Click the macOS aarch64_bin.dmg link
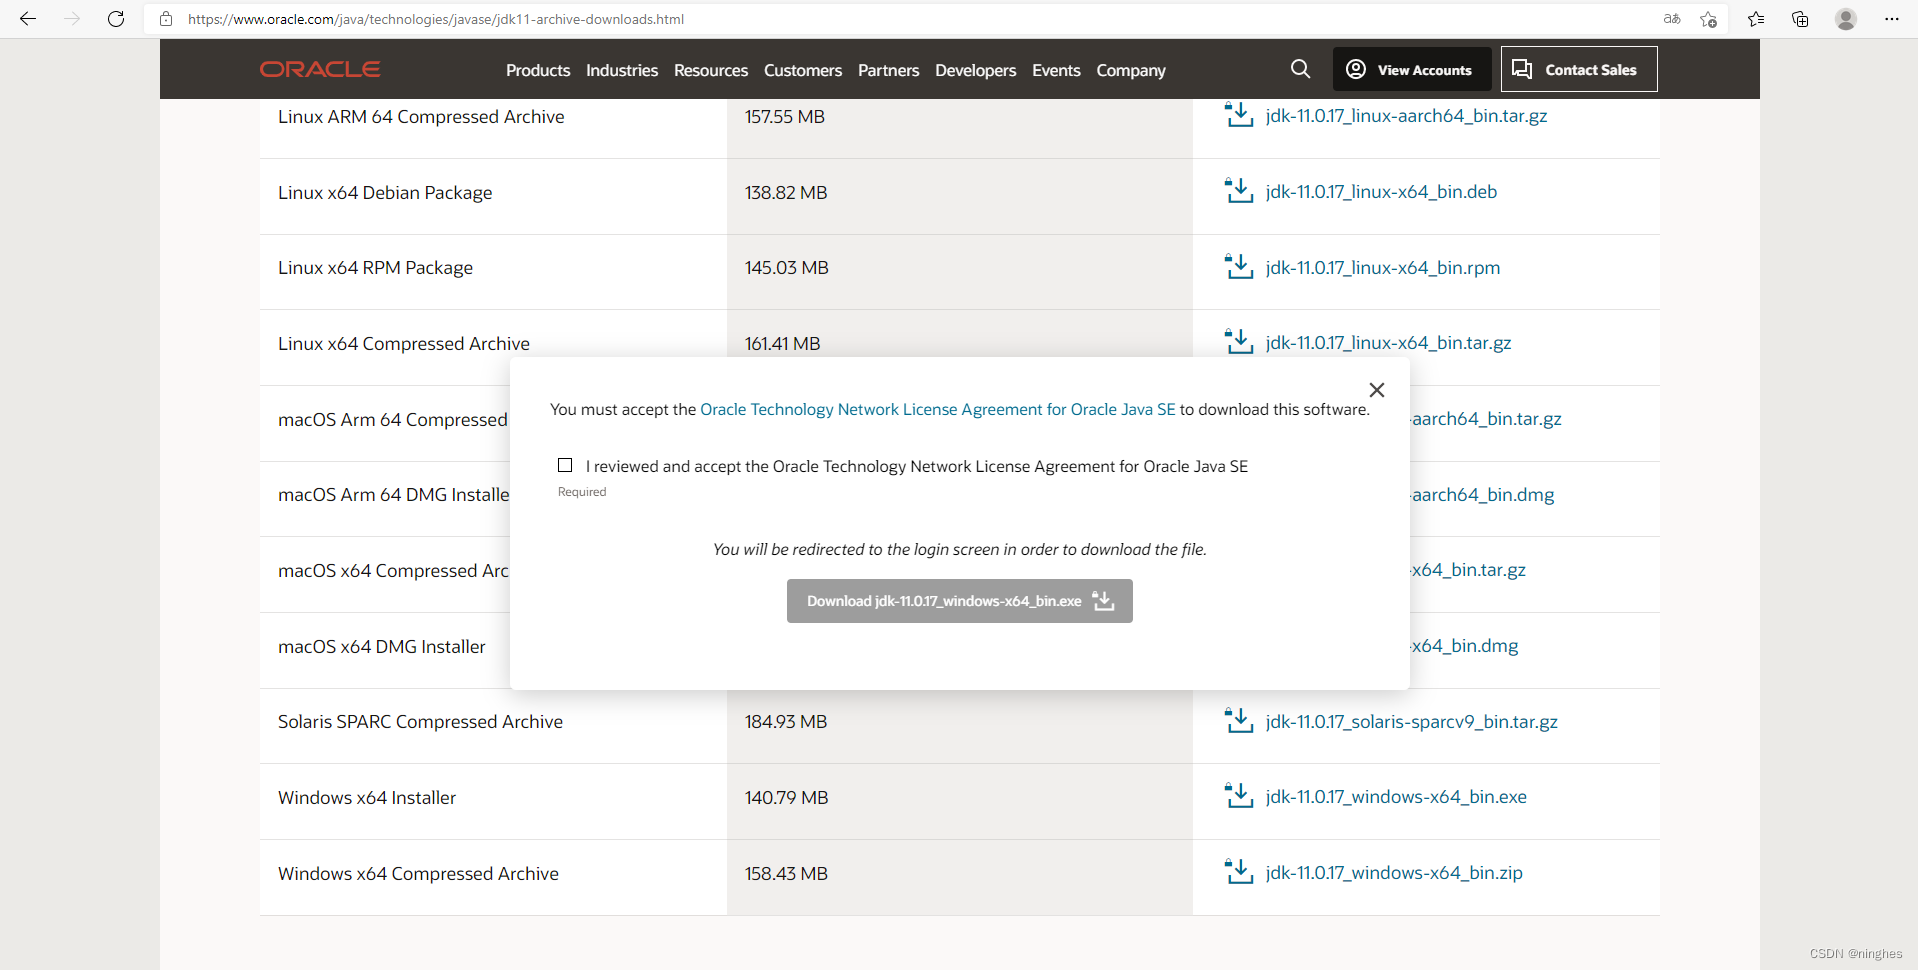The width and height of the screenshot is (1918, 970). point(1482,494)
